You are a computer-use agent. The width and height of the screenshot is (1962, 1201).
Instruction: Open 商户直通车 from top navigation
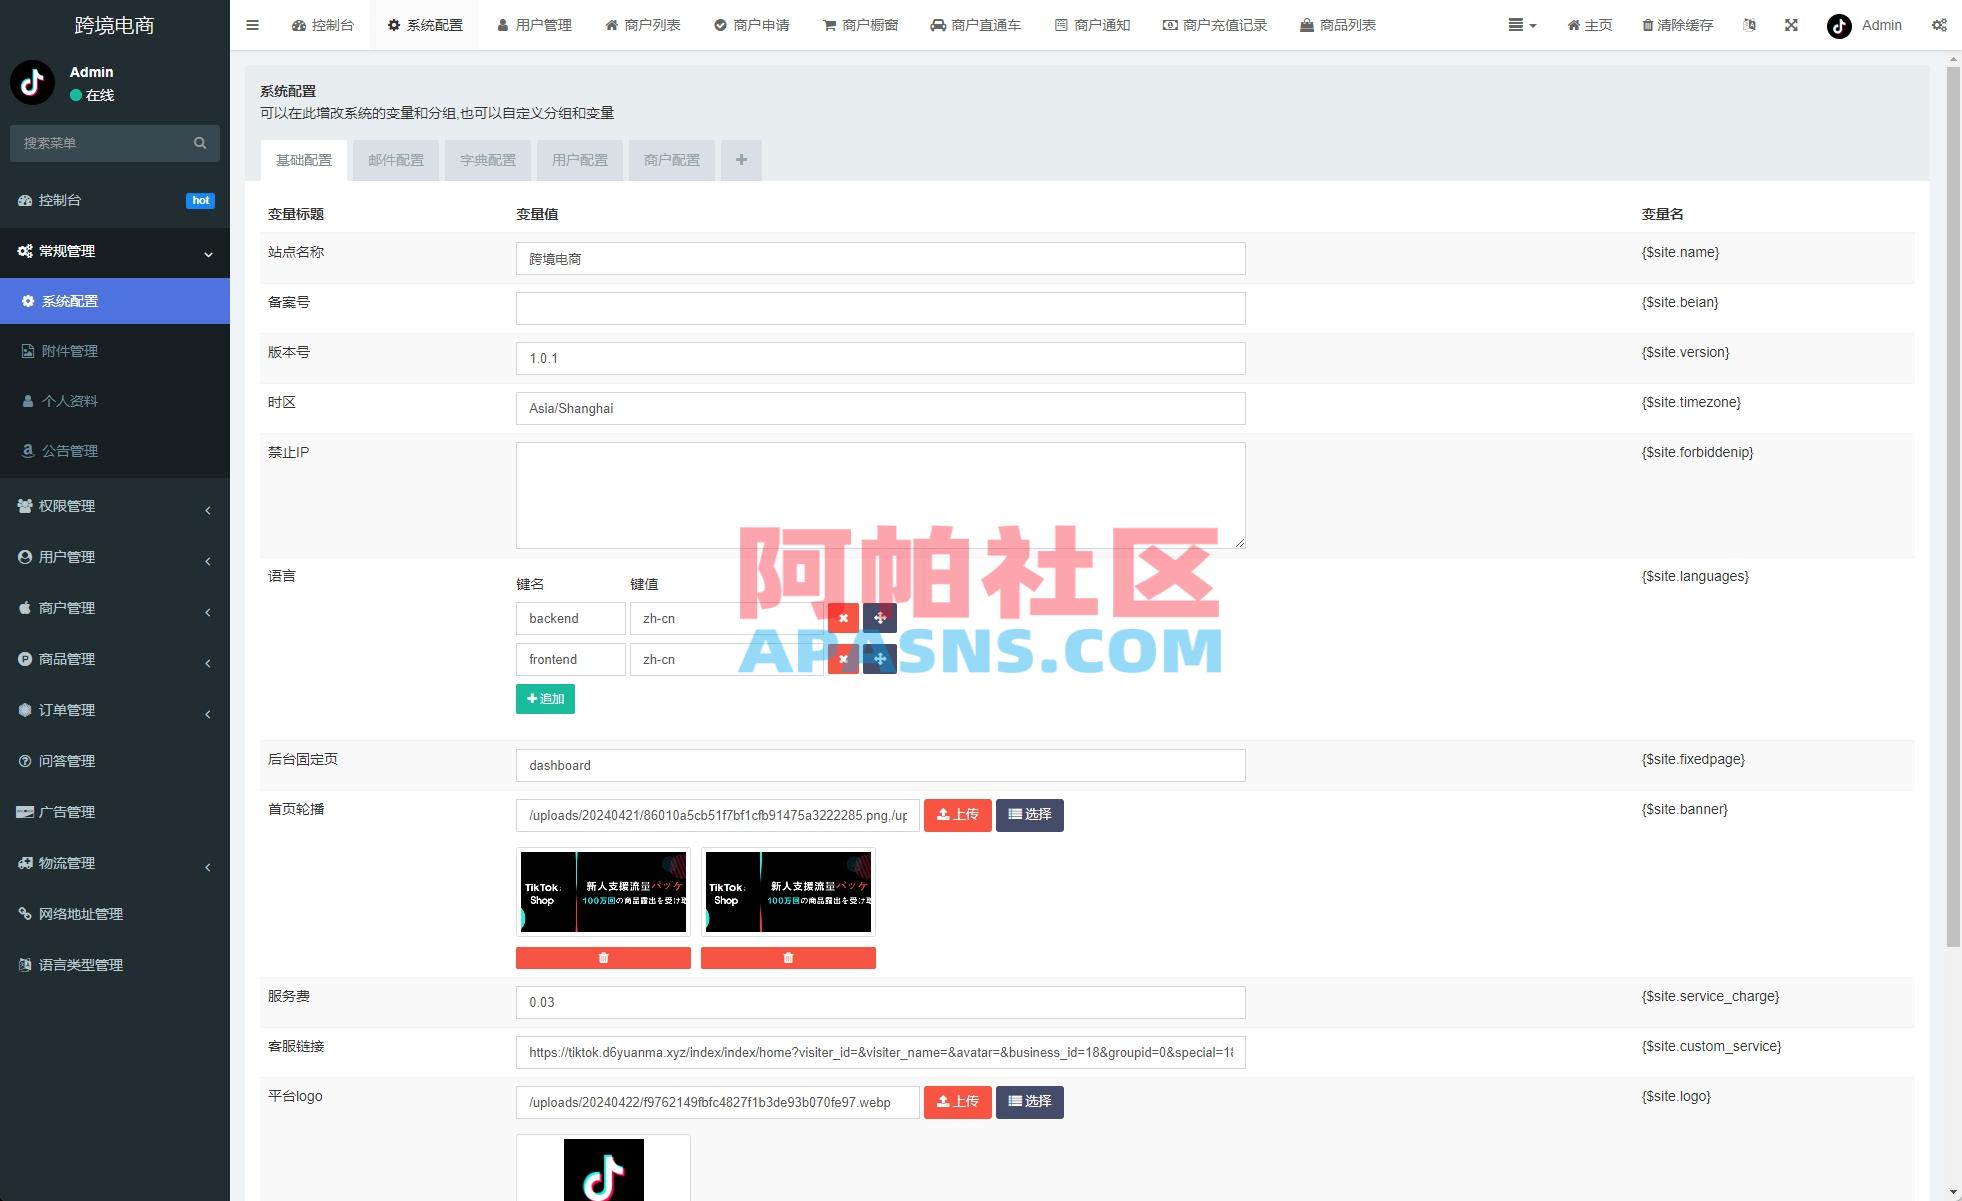(976, 25)
